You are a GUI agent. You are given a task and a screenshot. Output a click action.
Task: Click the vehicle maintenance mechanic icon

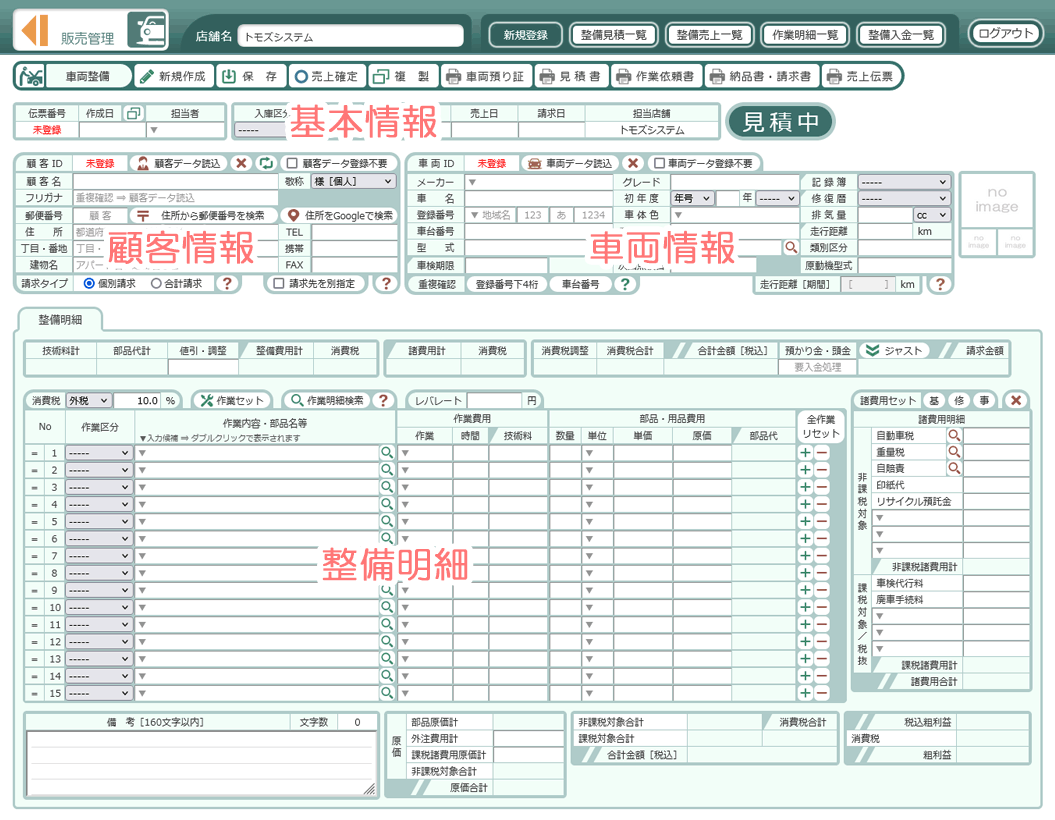pos(31,77)
